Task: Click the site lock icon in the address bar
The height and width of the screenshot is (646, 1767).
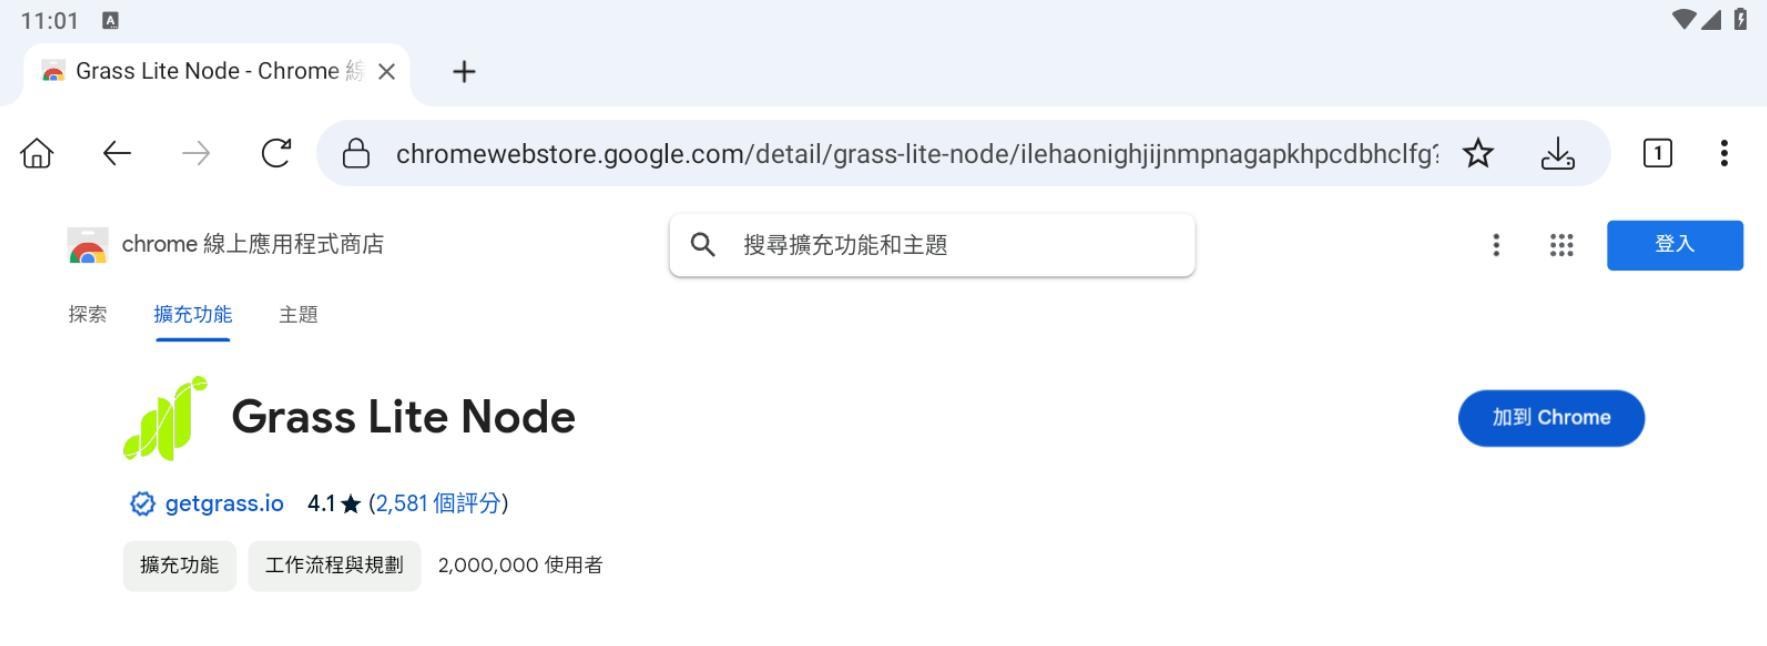Action: [x=355, y=153]
